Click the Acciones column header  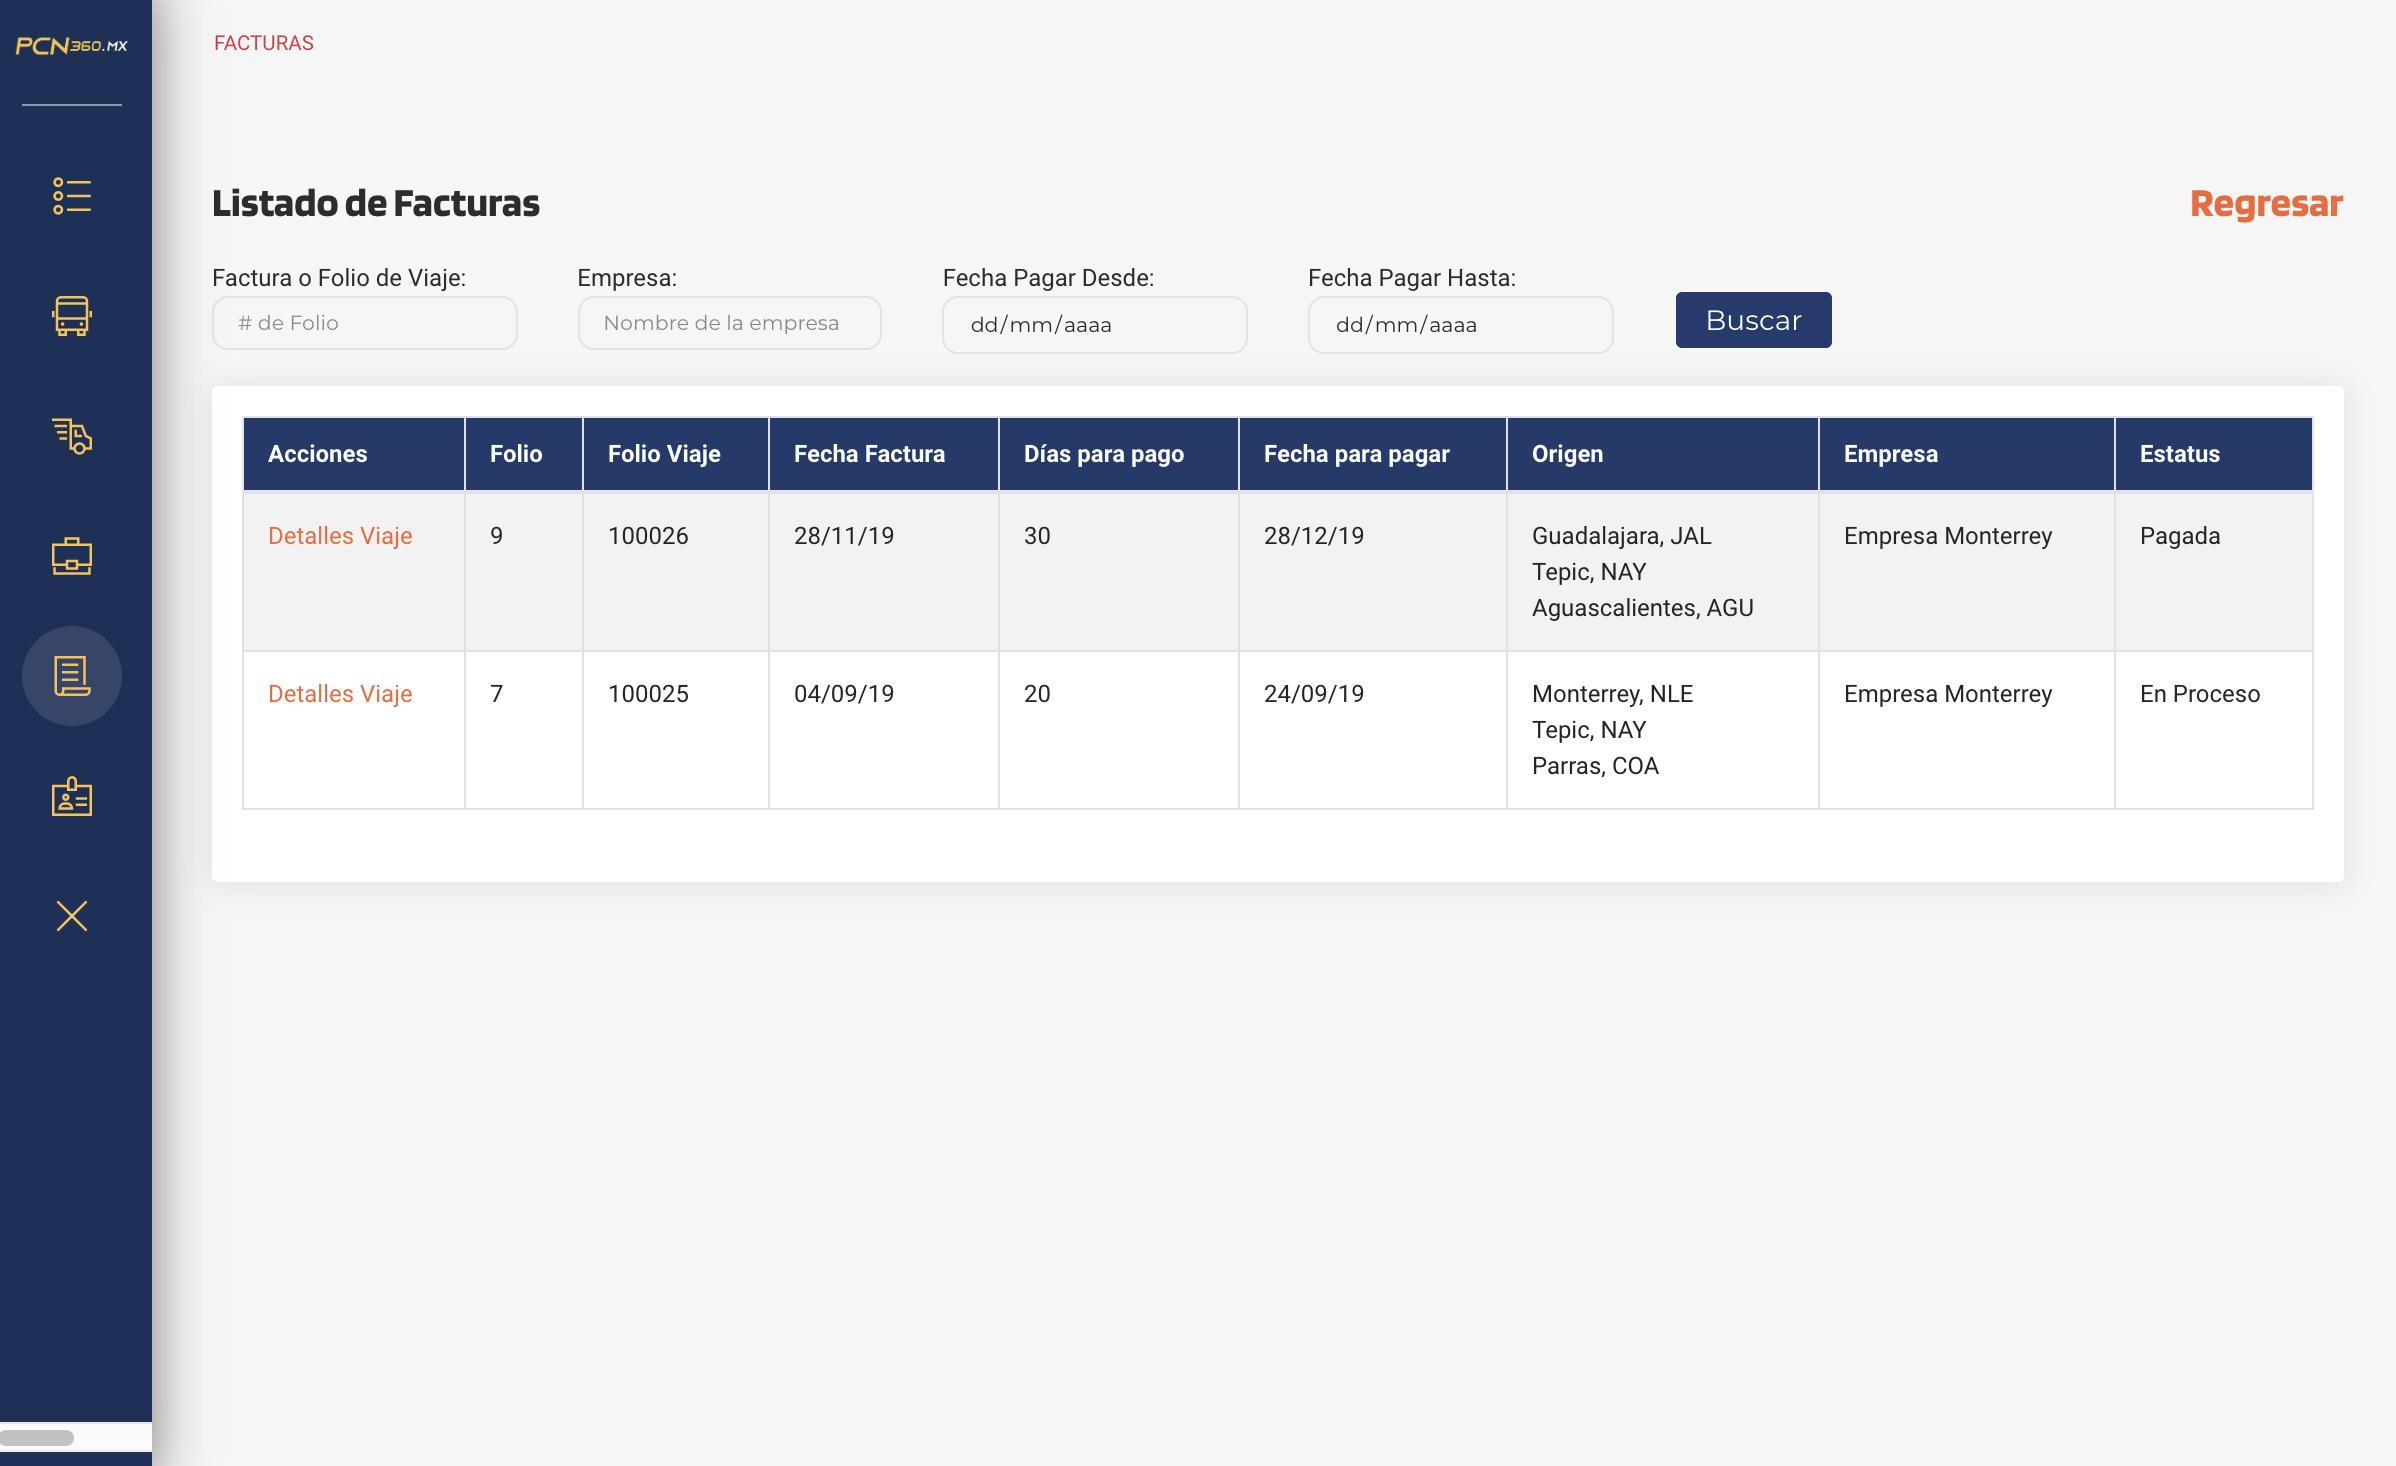pos(354,454)
